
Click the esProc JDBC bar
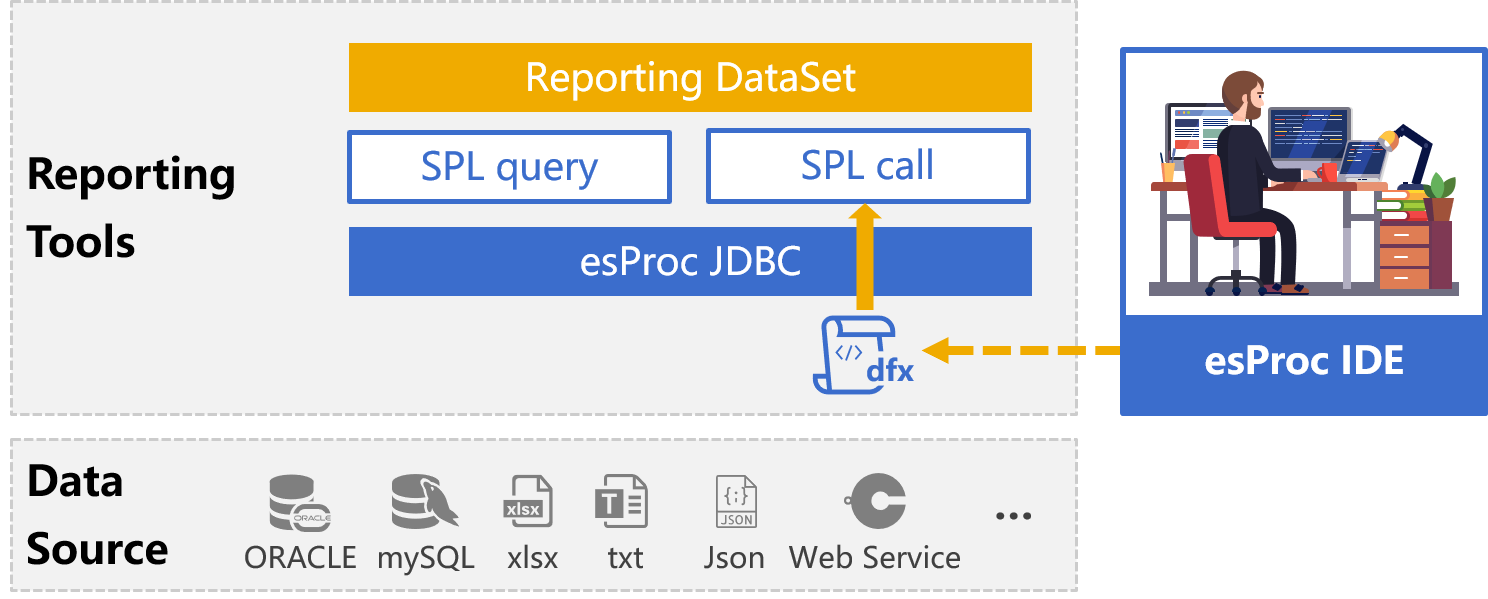tap(690, 261)
